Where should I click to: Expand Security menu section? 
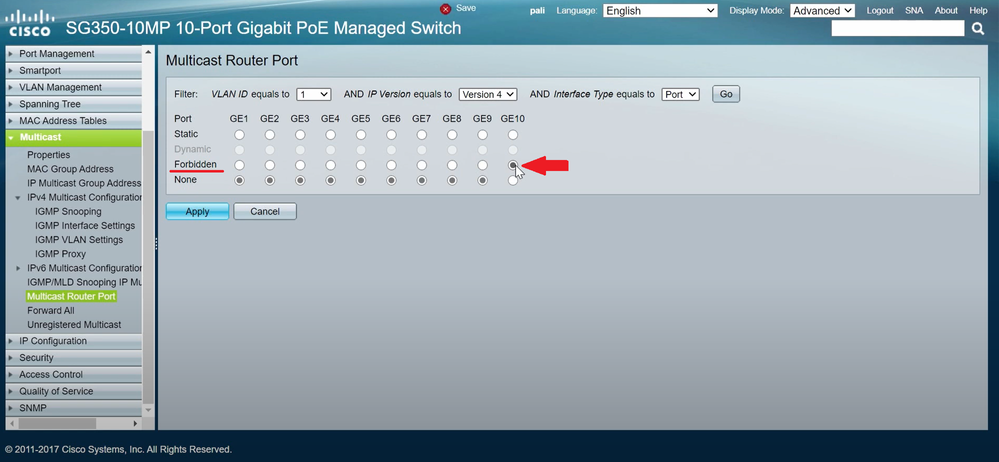click(x=74, y=357)
